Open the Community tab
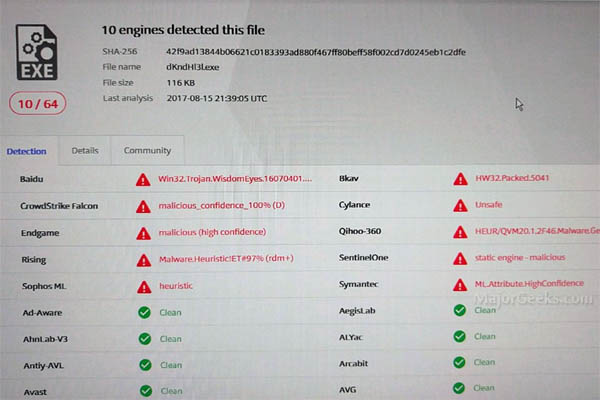Image resolution: width=600 pixels, height=400 pixels. (147, 150)
